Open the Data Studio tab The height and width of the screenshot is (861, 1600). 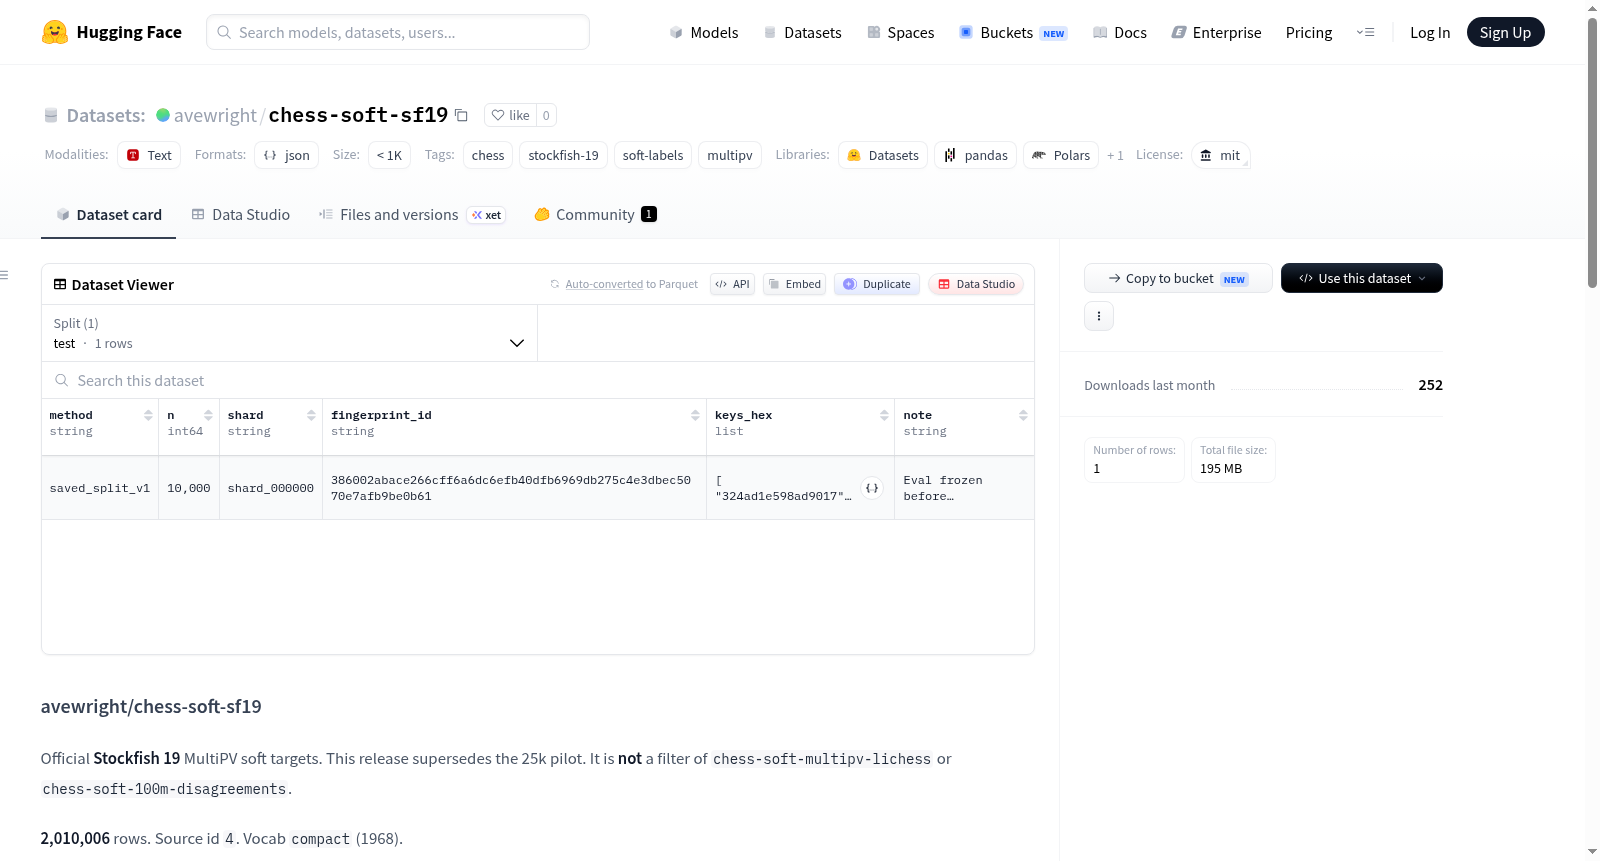tap(241, 214)
